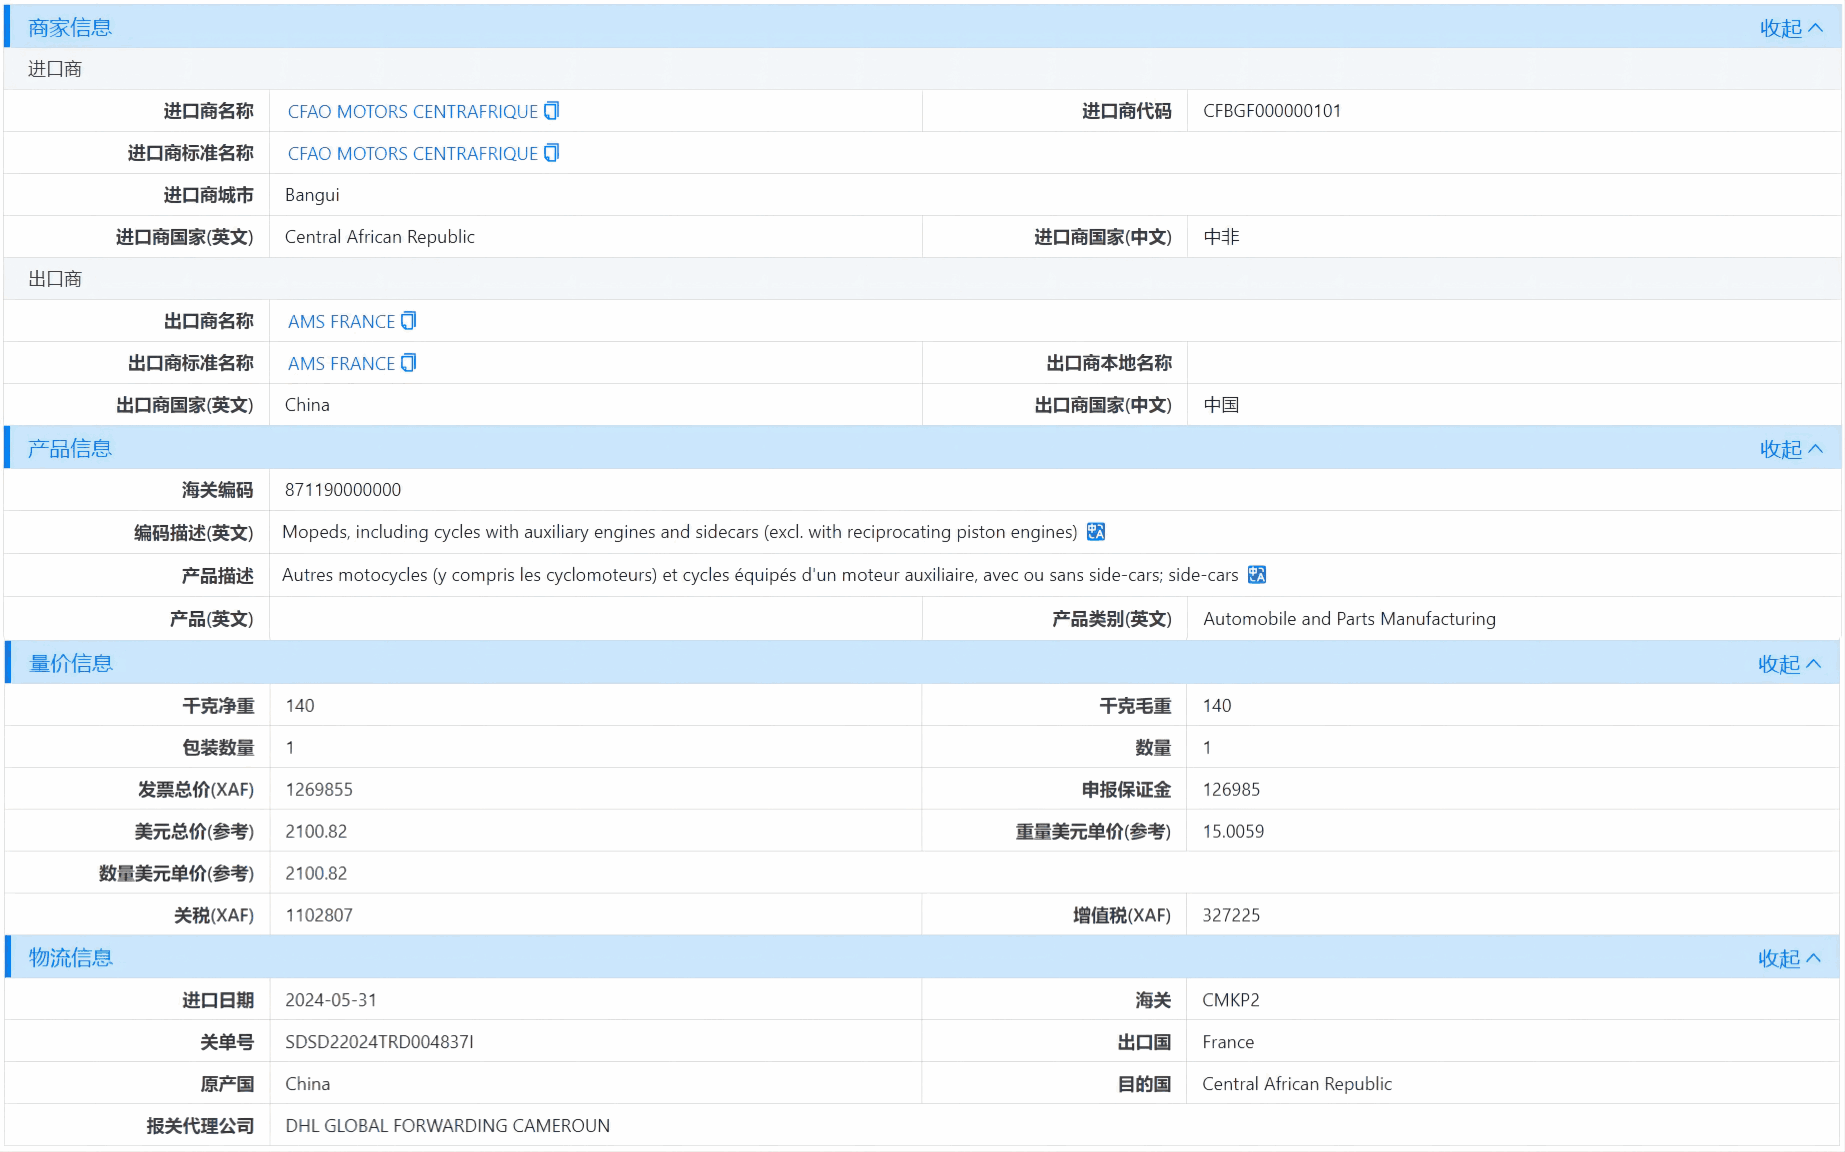Image resolution: width=1845 pixels, height=1152 pixels.
Task: Copy the importer standard name using its copy icon
Action: tap(551, 152)
